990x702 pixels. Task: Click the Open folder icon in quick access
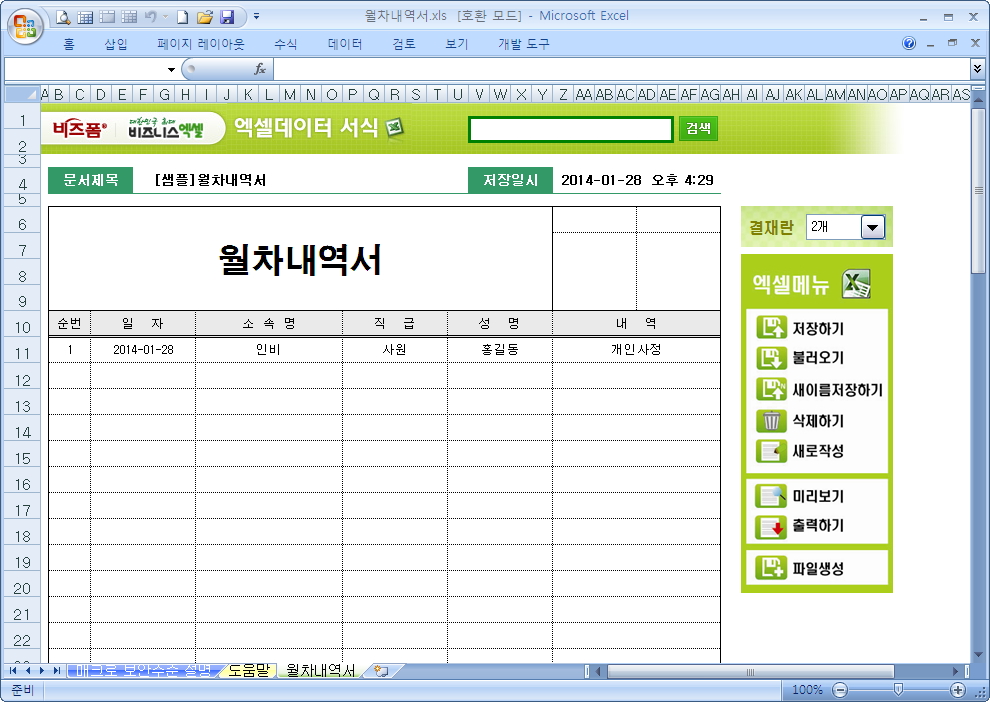(205, 17)
